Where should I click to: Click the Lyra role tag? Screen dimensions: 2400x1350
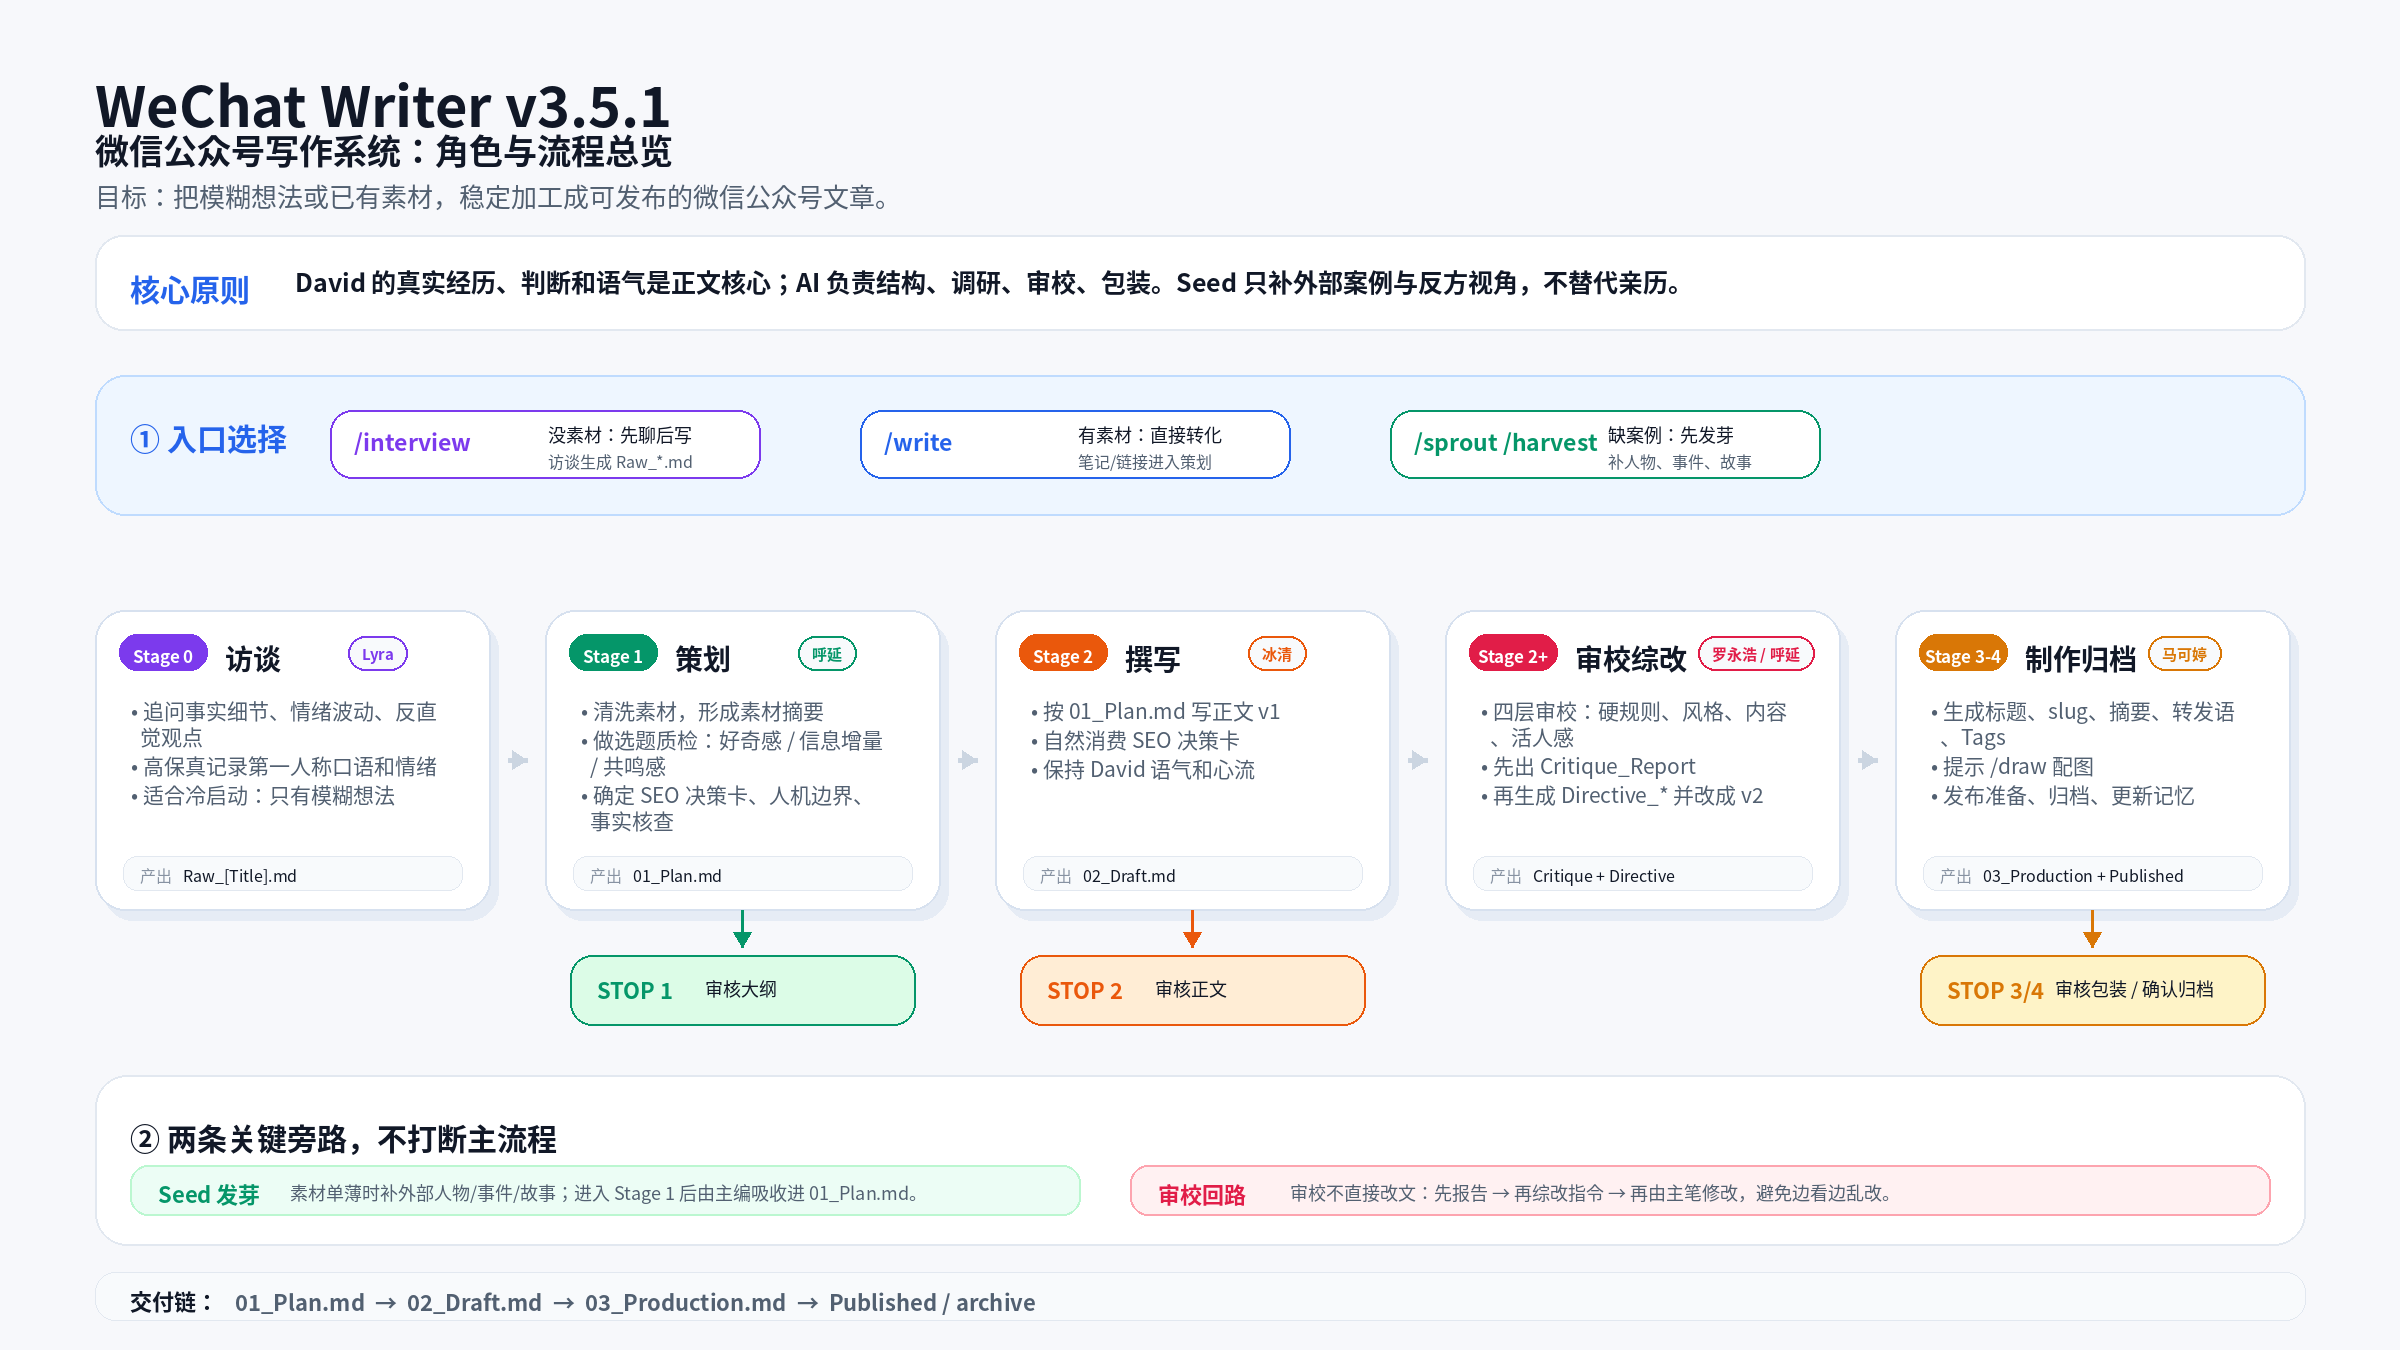pos(378,654)
